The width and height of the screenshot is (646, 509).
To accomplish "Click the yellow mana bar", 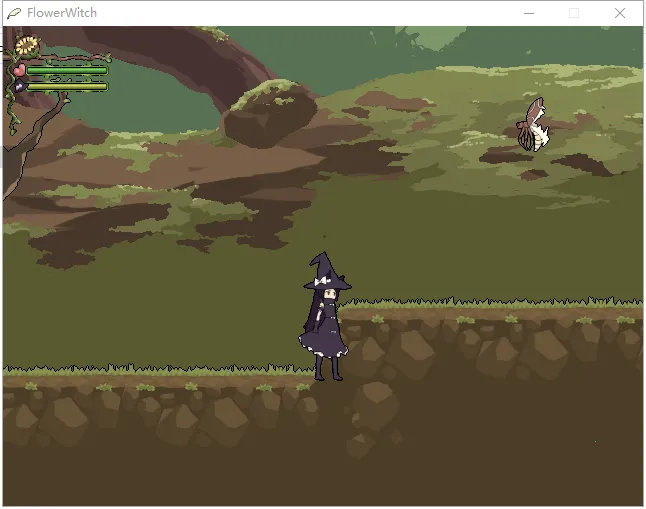I will [x=66, y=87].
